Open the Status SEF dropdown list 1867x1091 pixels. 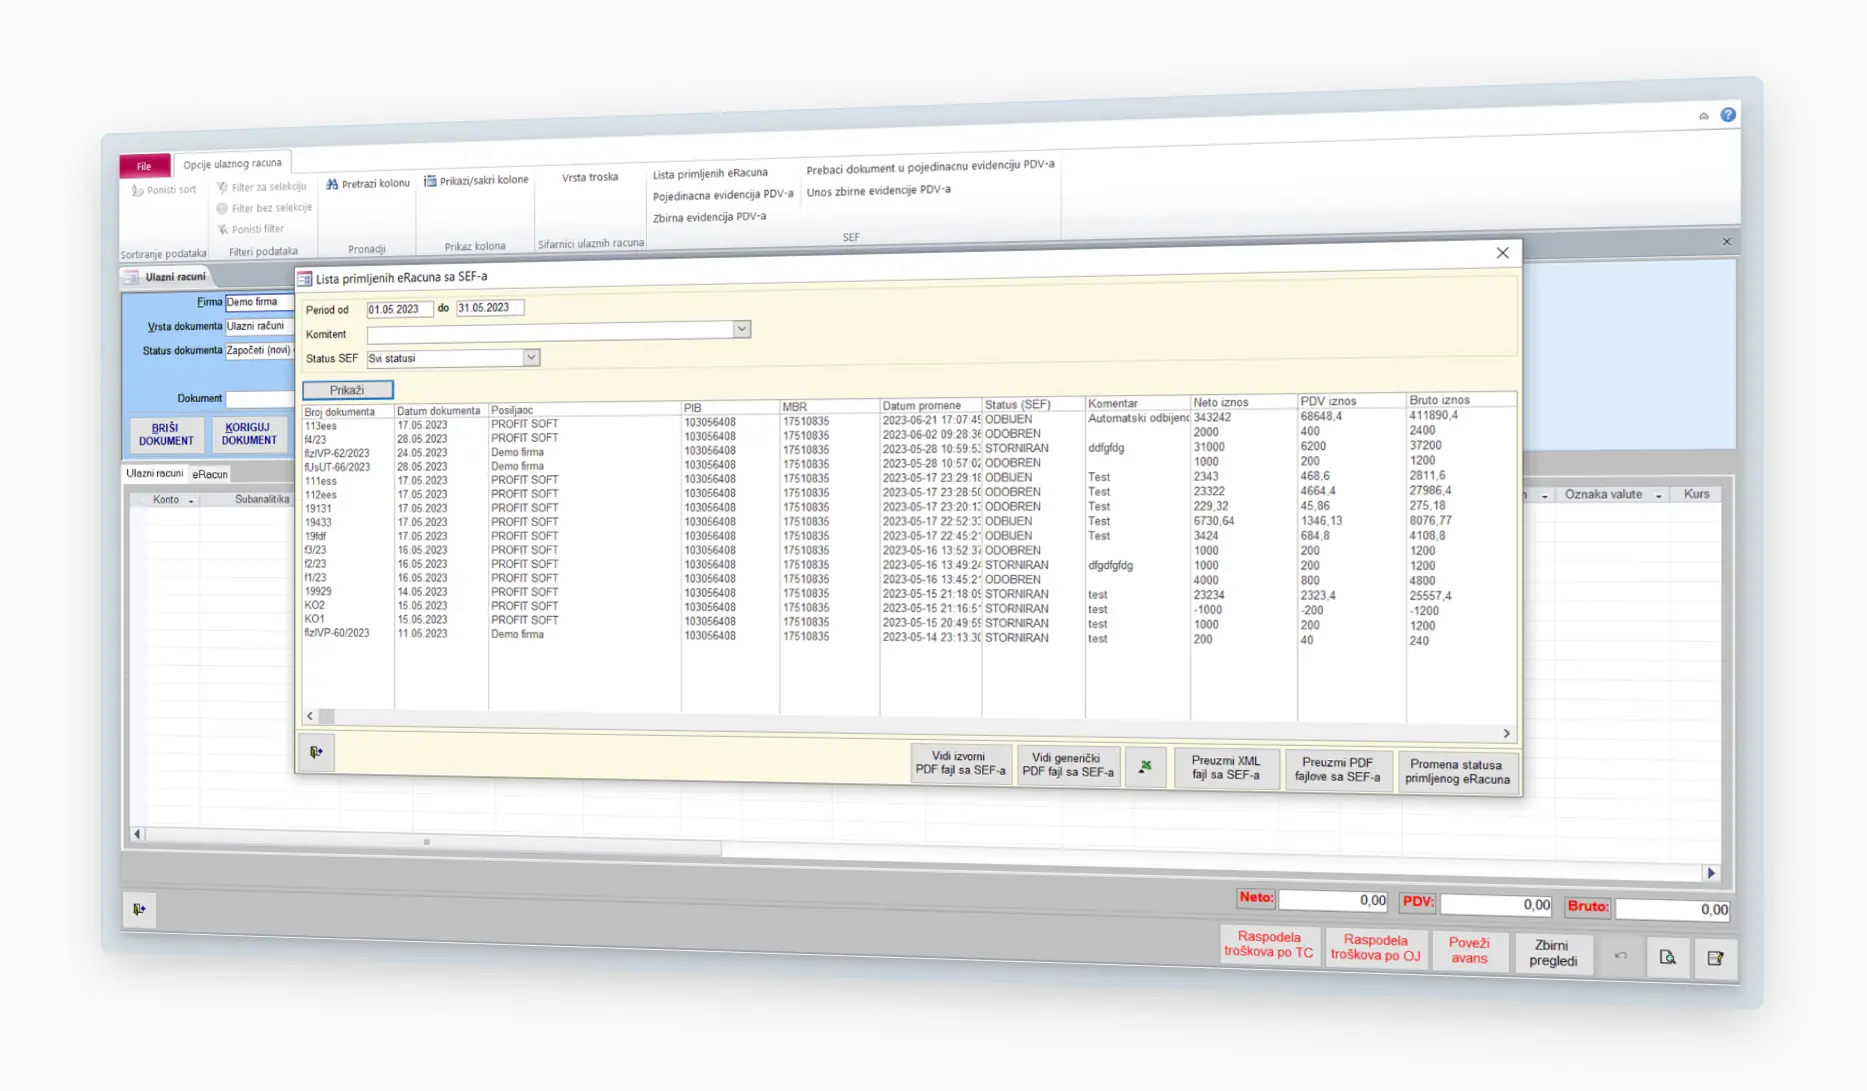[x=531, y=358]
